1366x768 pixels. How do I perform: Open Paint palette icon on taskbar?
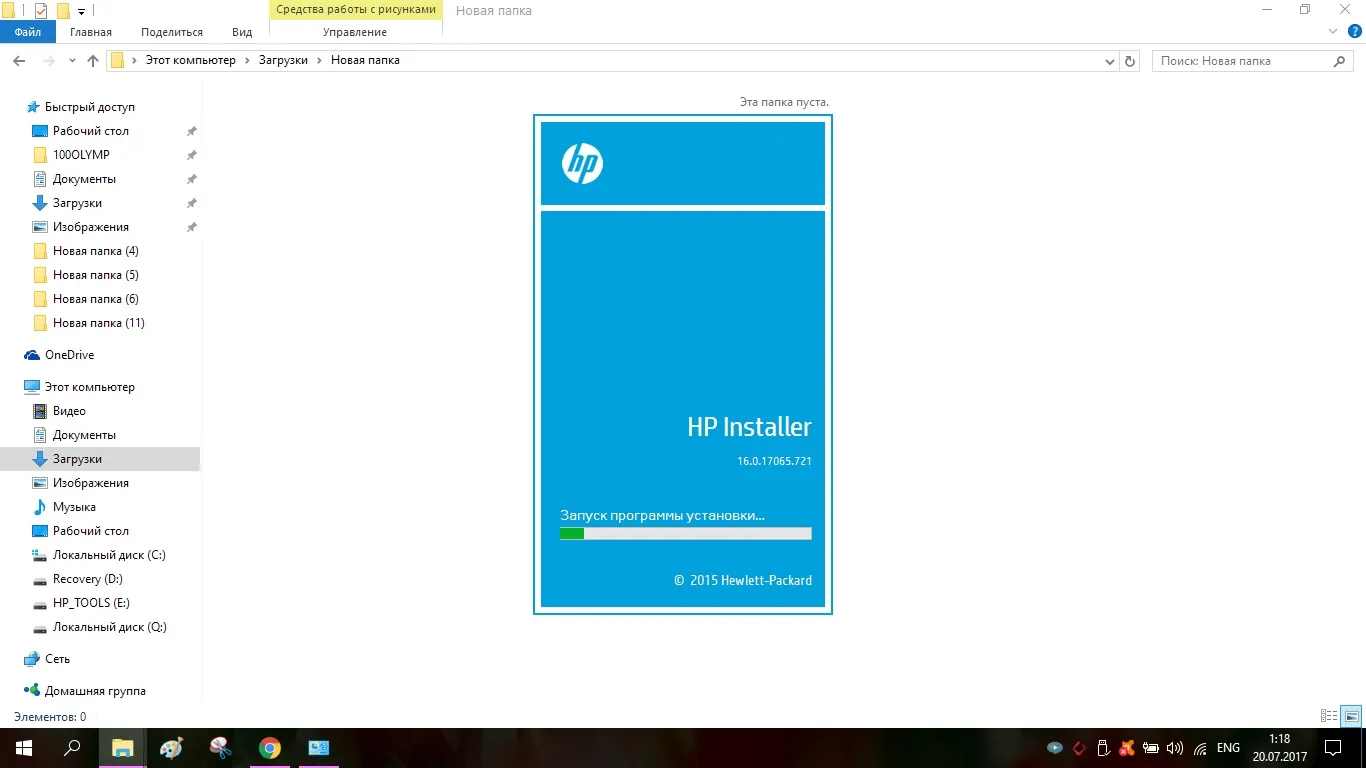(171, 748)
